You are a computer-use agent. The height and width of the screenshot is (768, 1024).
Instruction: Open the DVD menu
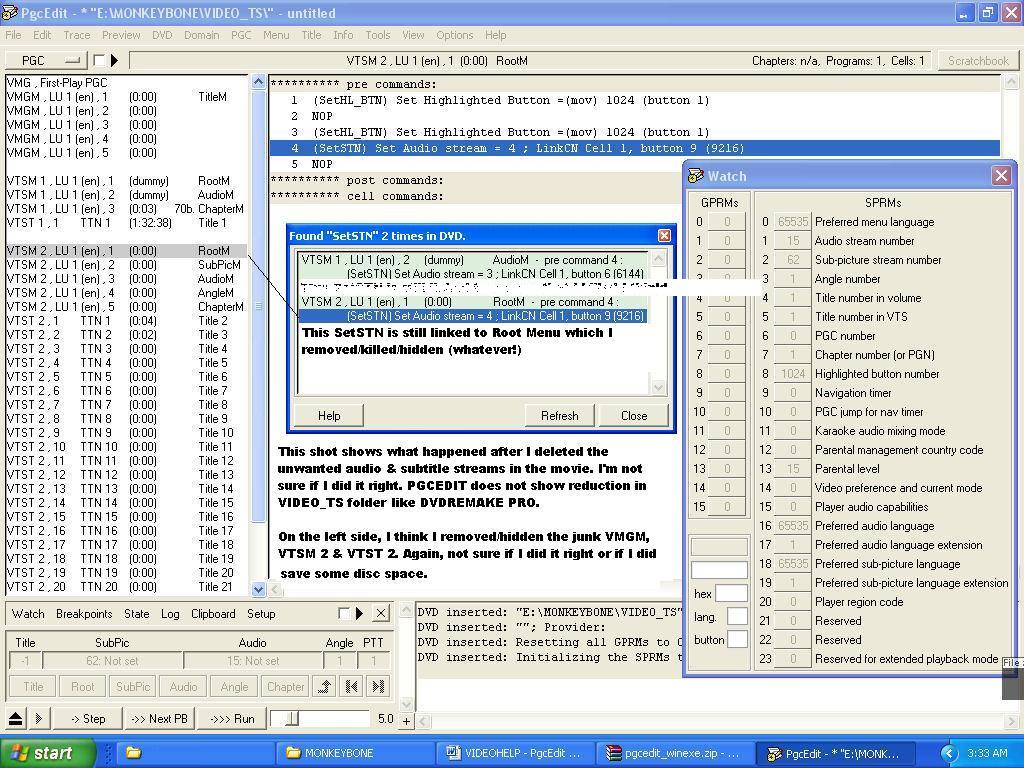[162, 35]
